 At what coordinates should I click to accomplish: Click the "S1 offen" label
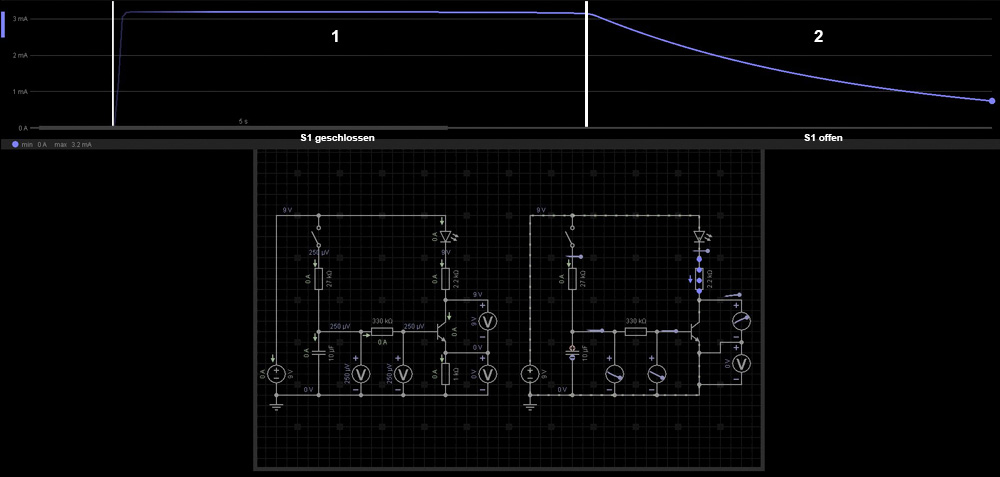coord(823,138)
